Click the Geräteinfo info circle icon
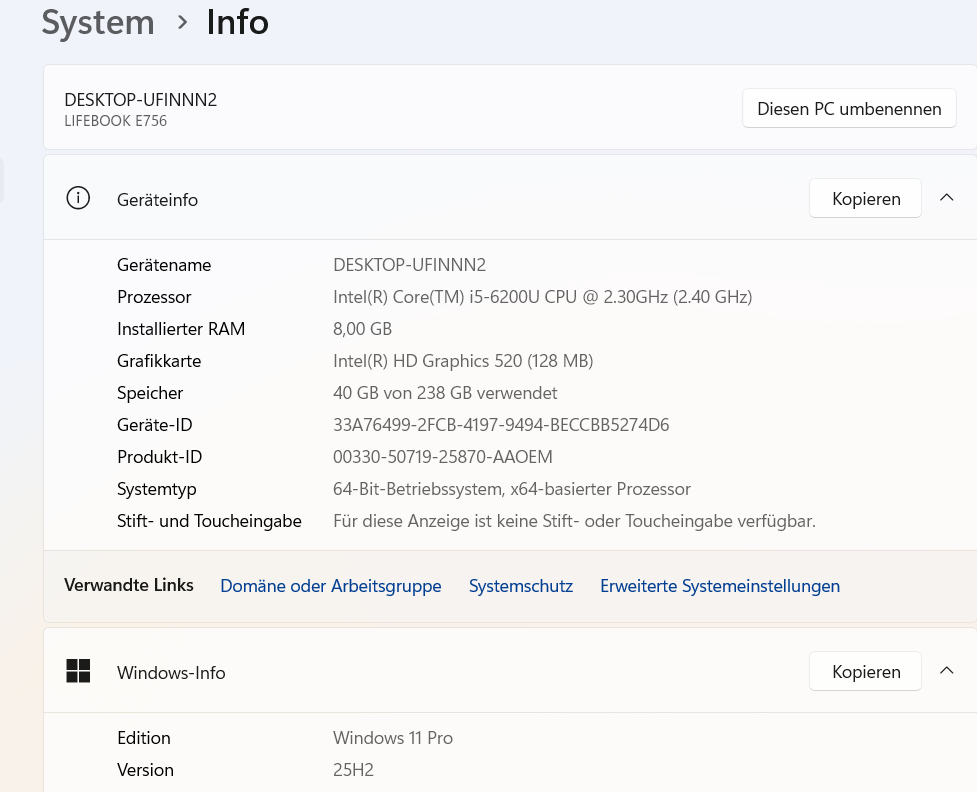977x792 pixels. point(78,198)
